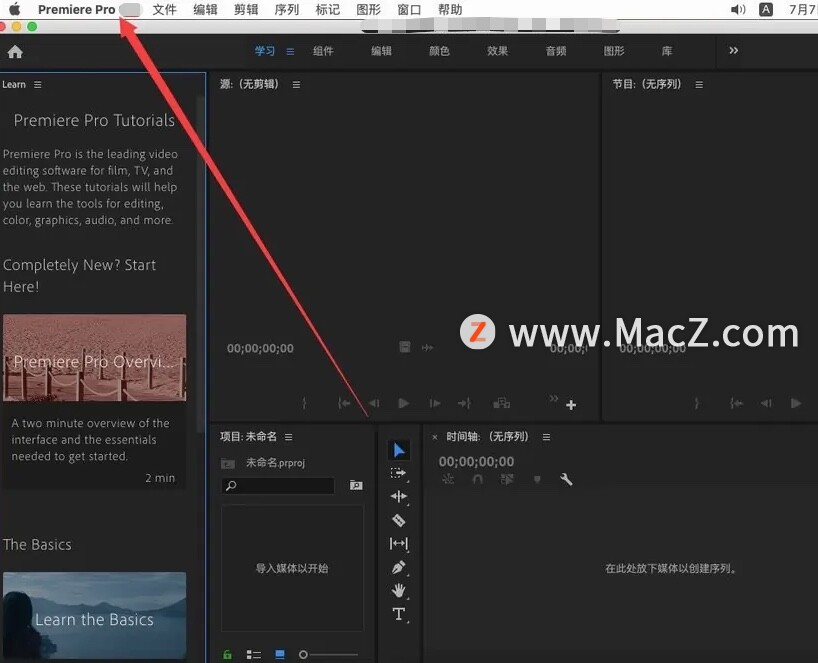Switch to the 音频 workspace
The image size is (818, 663).
[556, 51]
